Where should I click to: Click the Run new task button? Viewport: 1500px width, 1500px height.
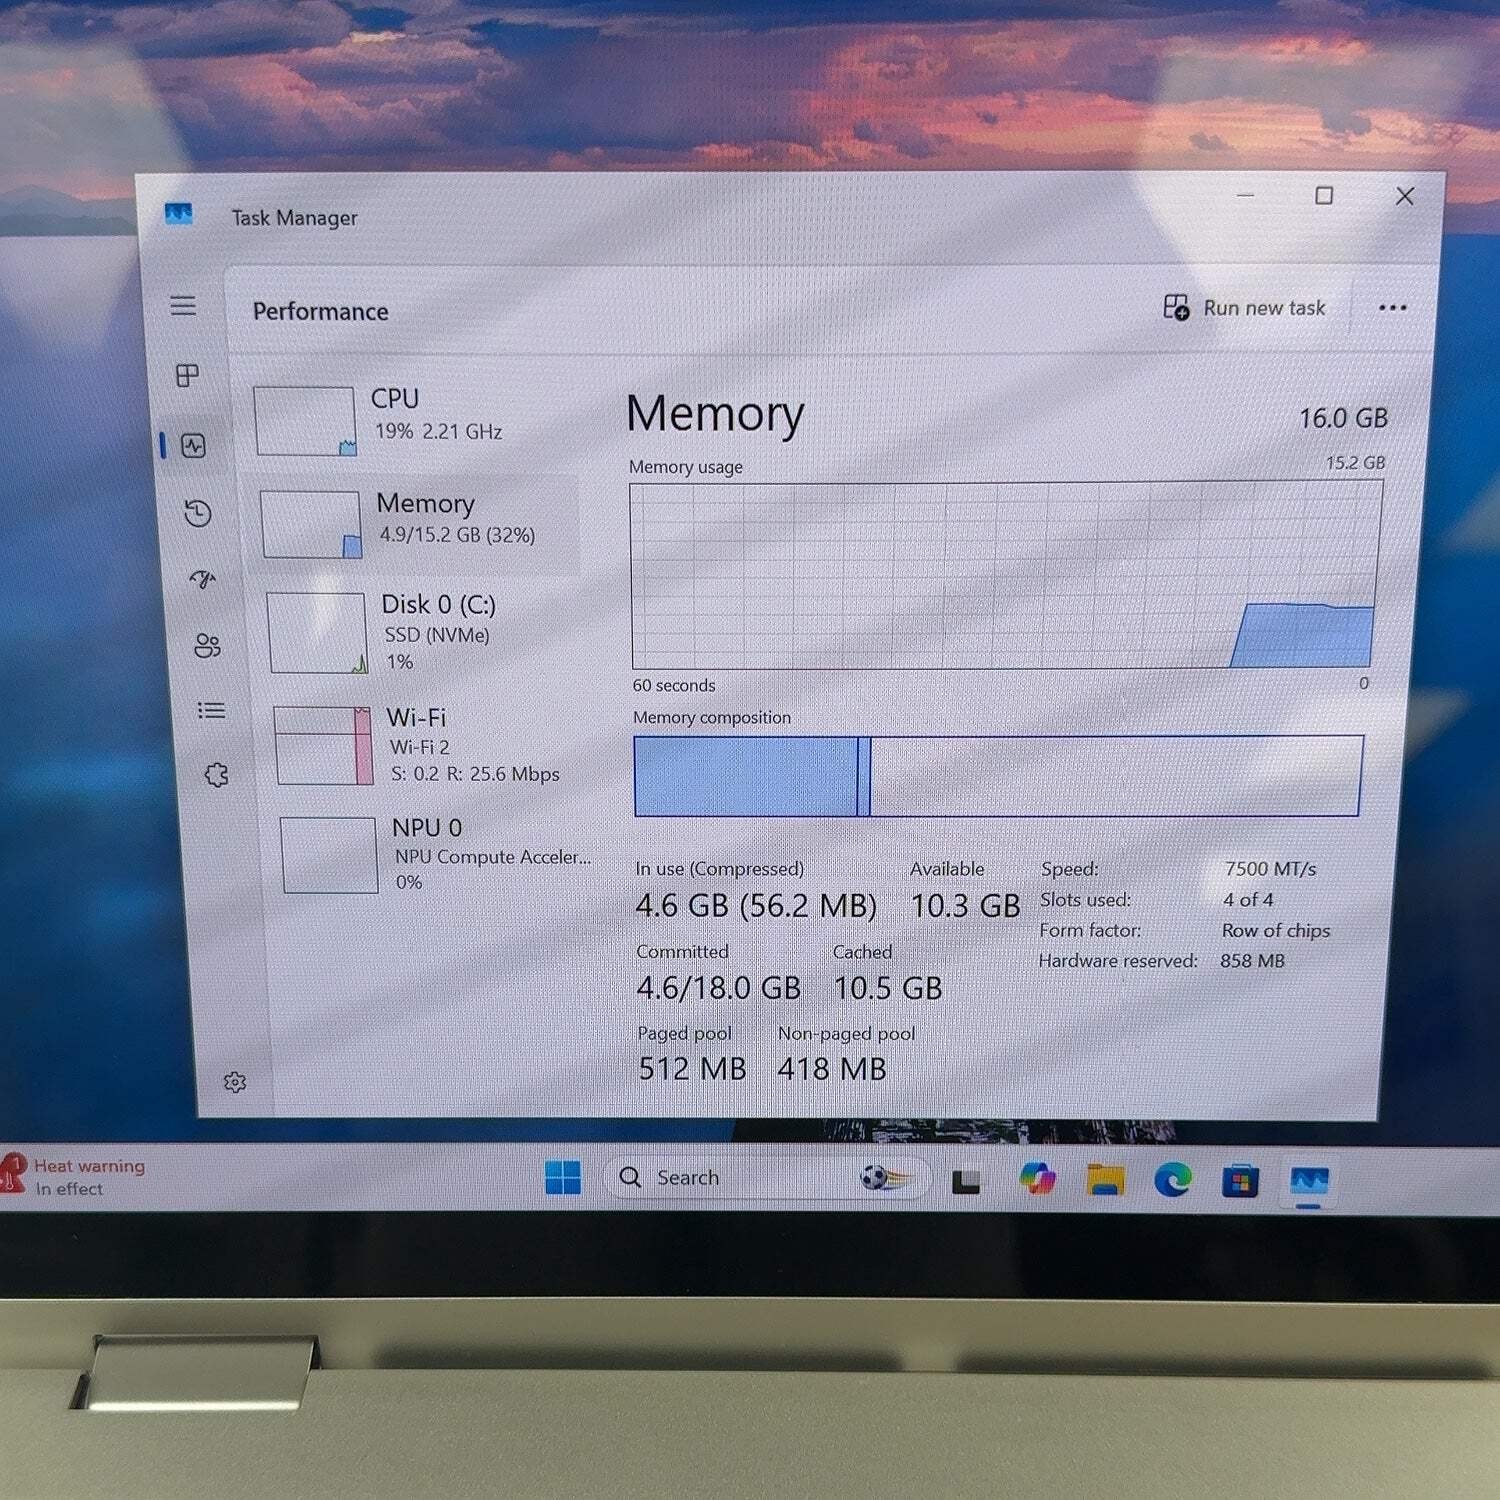click(x=1245, y=308)
